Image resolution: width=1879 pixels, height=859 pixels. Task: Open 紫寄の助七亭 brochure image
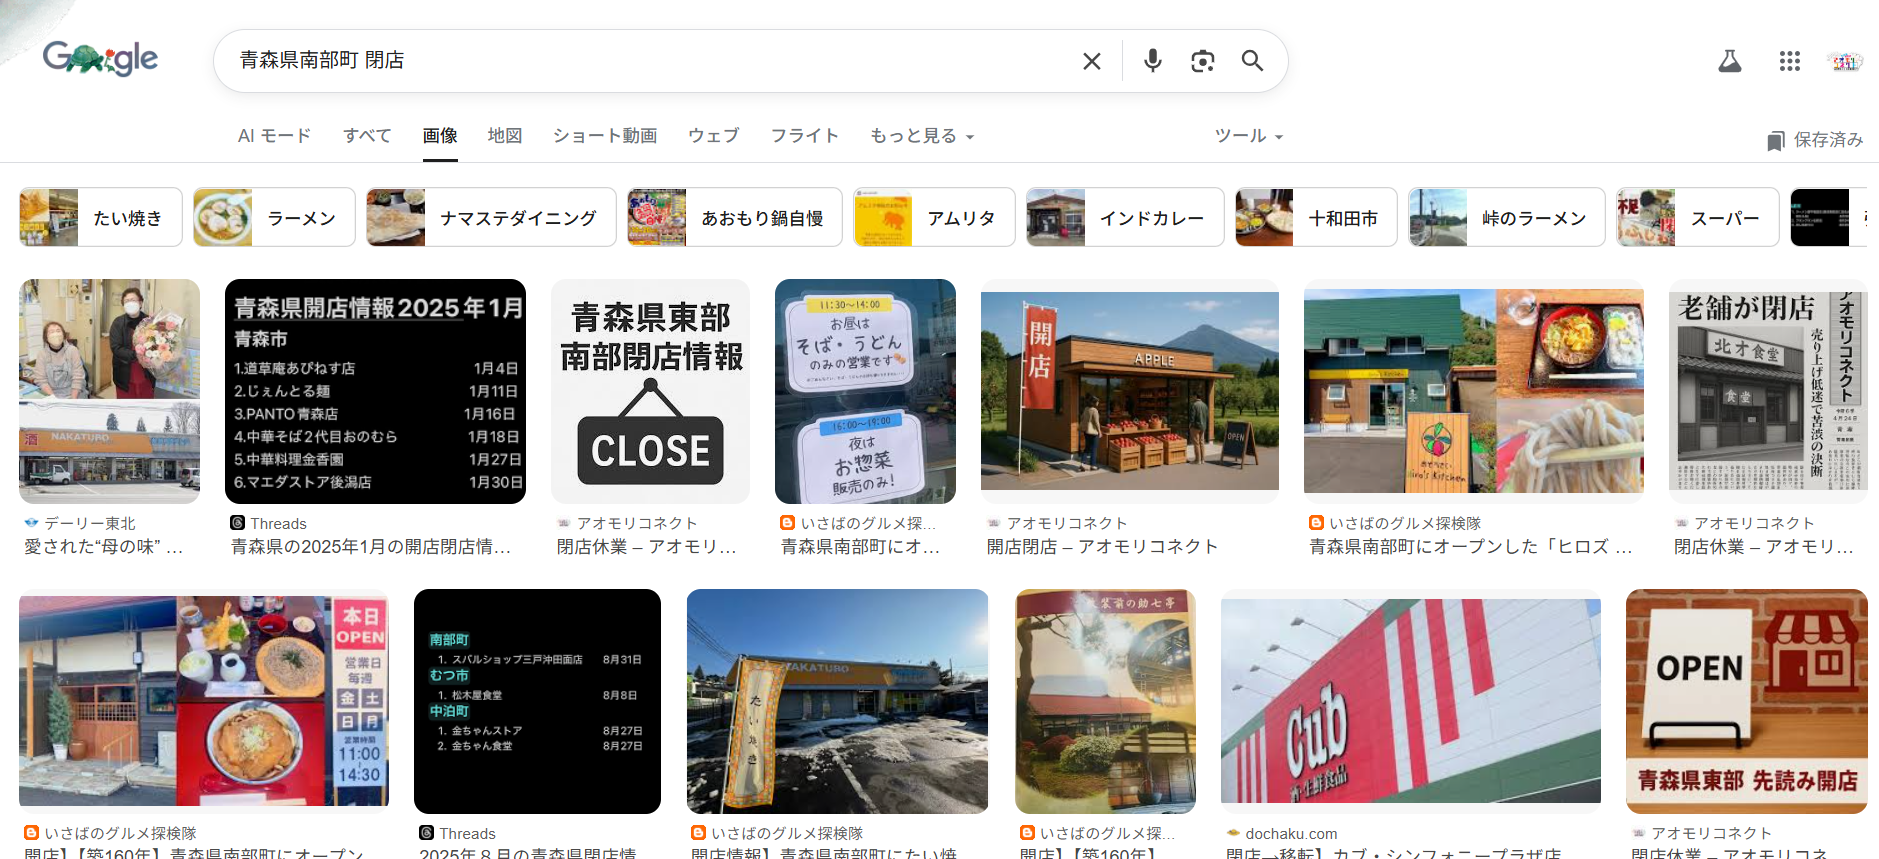click(x=1105, y=701)
